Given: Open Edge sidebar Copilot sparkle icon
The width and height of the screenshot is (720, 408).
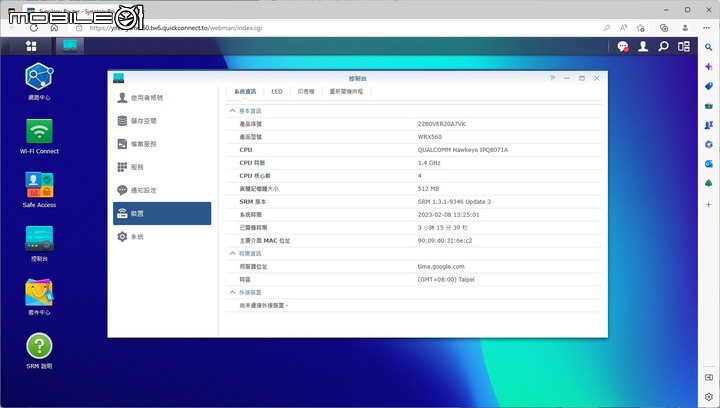Looking at the screenshot, I should point(709,67).
